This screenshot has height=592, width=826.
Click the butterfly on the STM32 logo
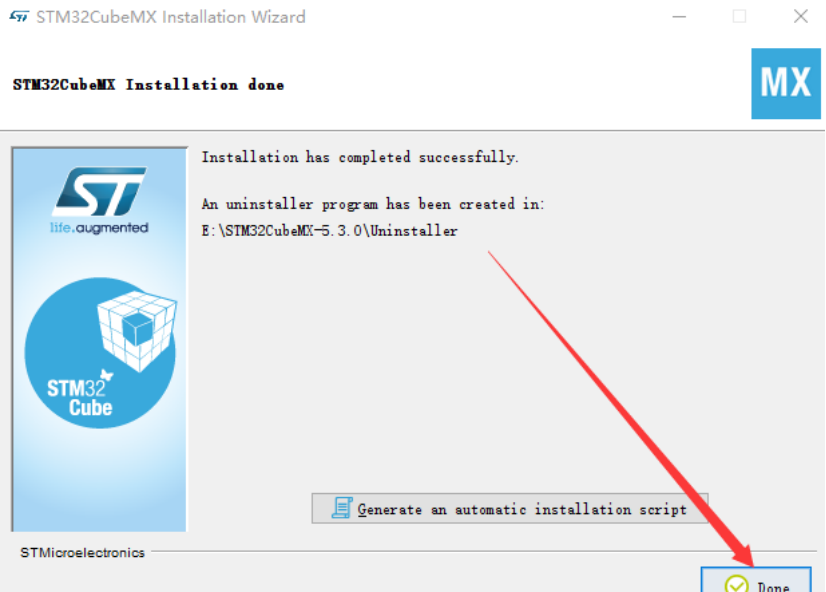click(107, 375)
